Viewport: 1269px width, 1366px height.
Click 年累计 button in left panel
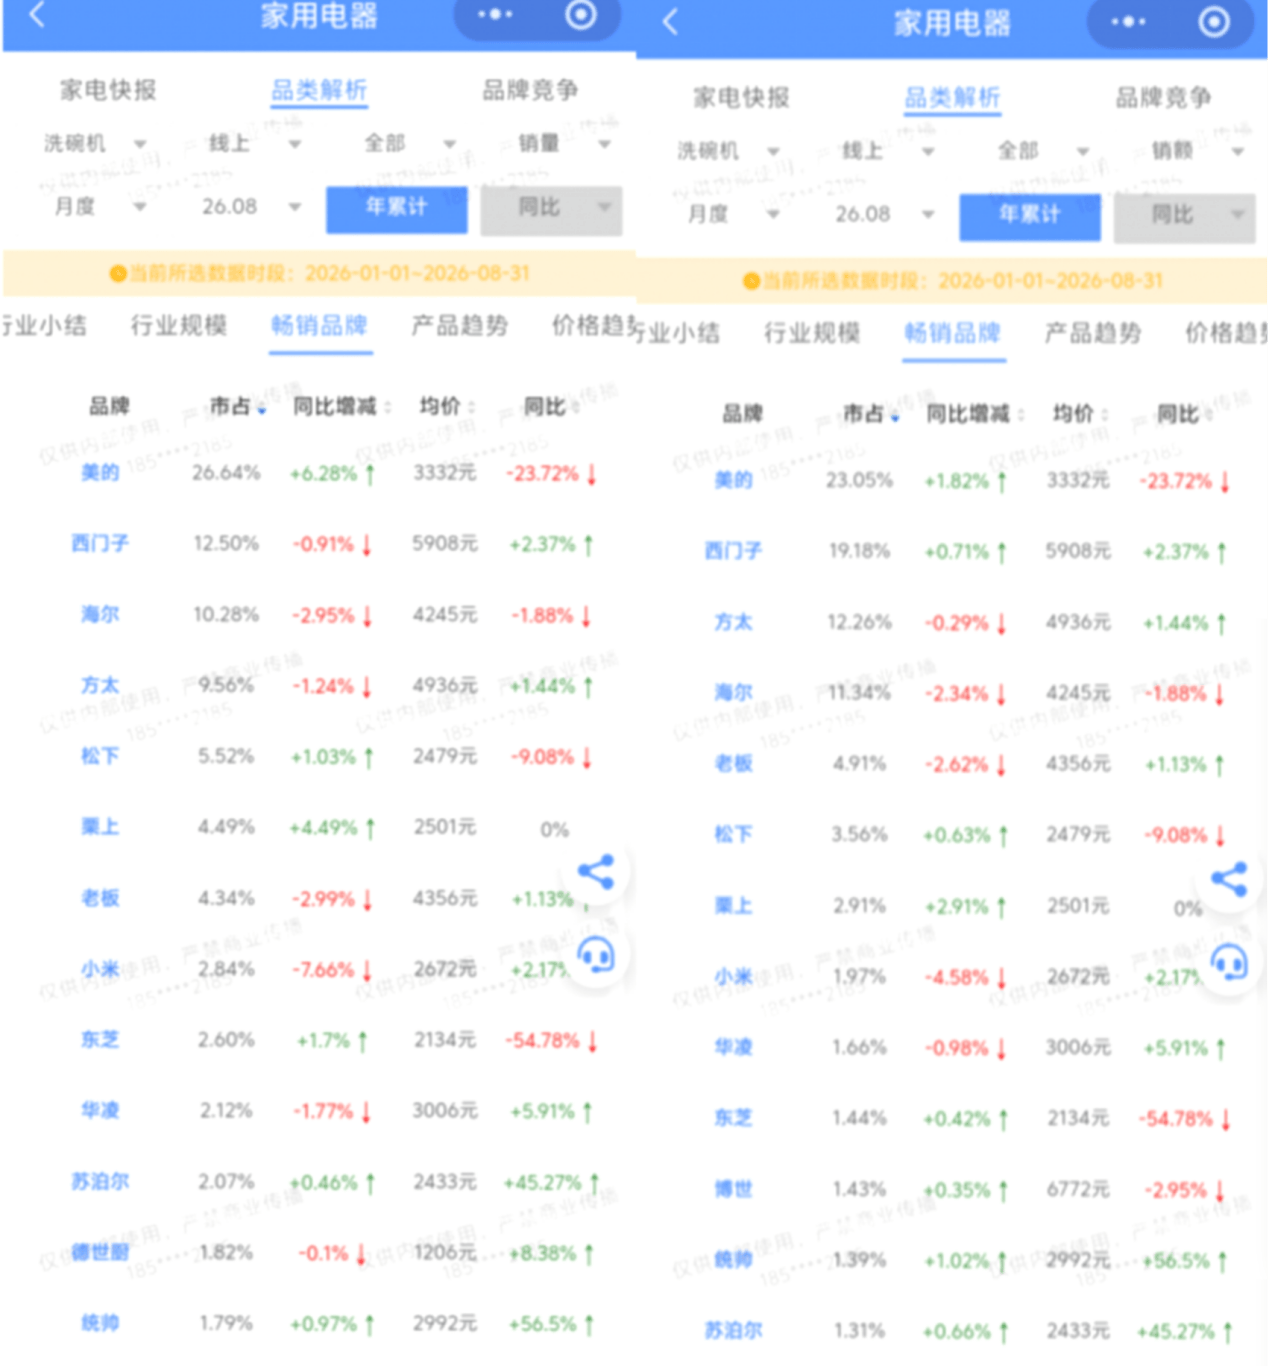coord(397,209)
